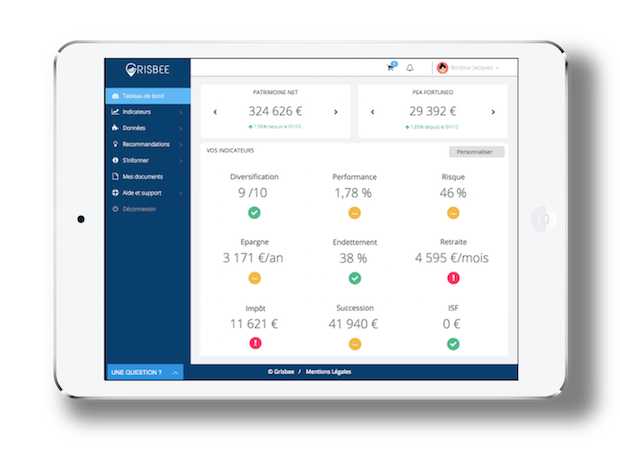Expand the Une Question panel
This screenshot has height=451, width=620.
[x=146, y=372]
